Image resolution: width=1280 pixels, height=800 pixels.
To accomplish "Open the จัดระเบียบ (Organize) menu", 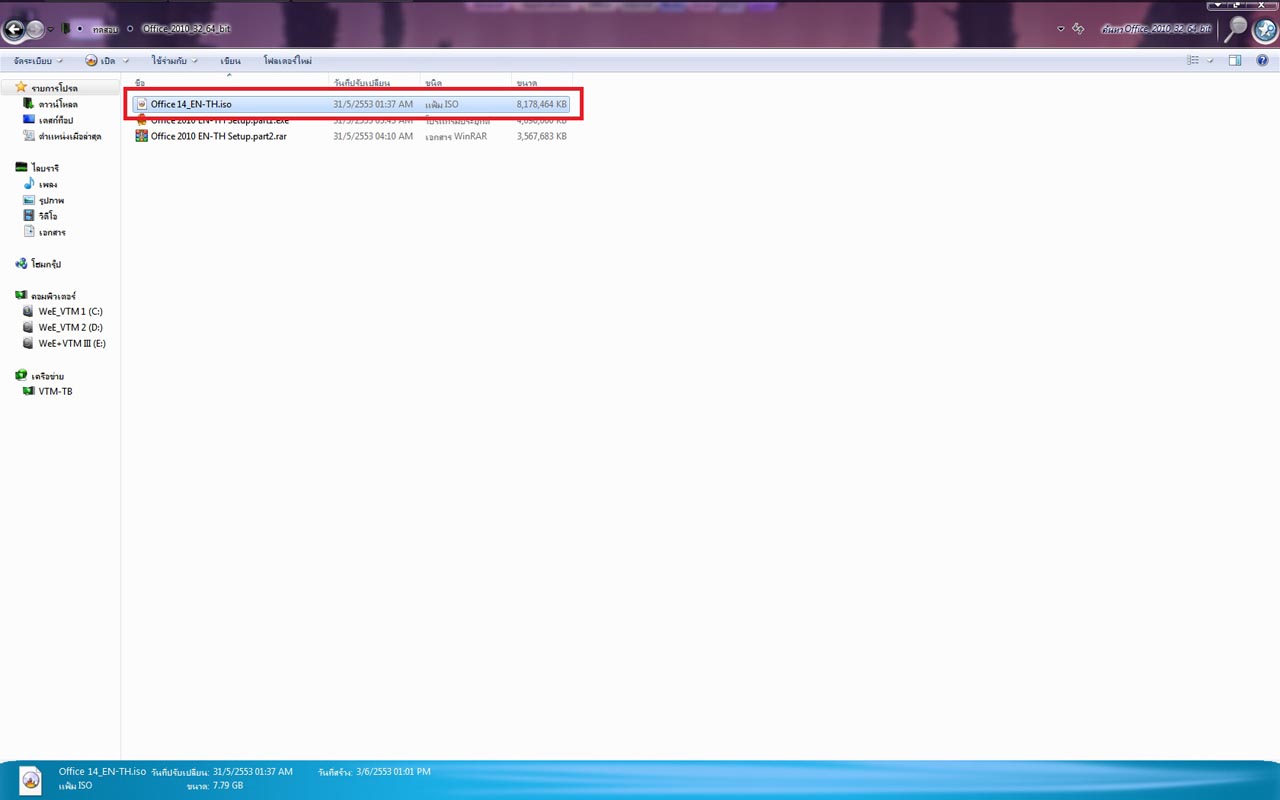I will [x=39, y=61].
